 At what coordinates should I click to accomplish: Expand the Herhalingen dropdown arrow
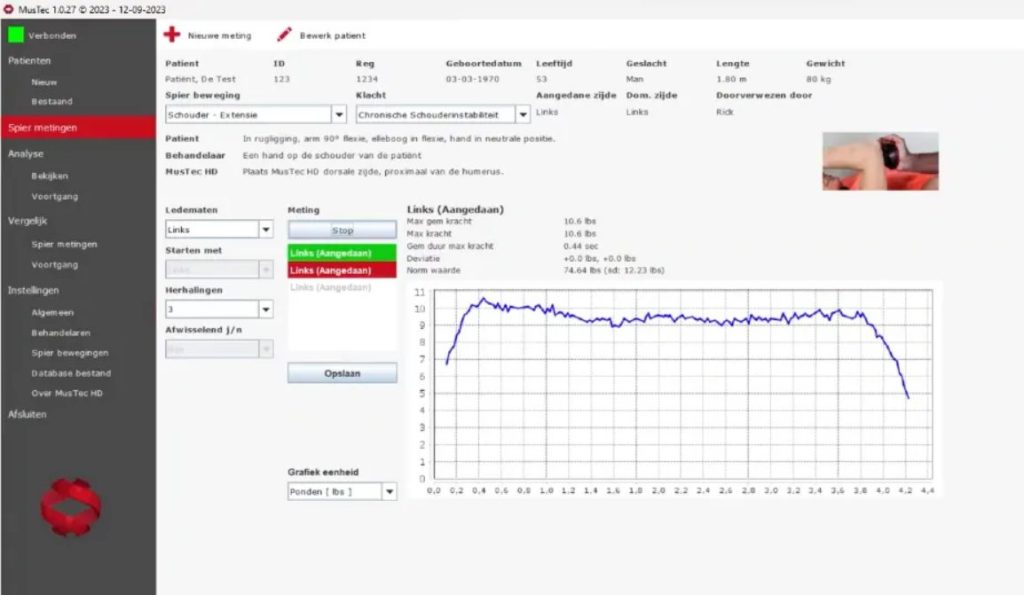266,310
